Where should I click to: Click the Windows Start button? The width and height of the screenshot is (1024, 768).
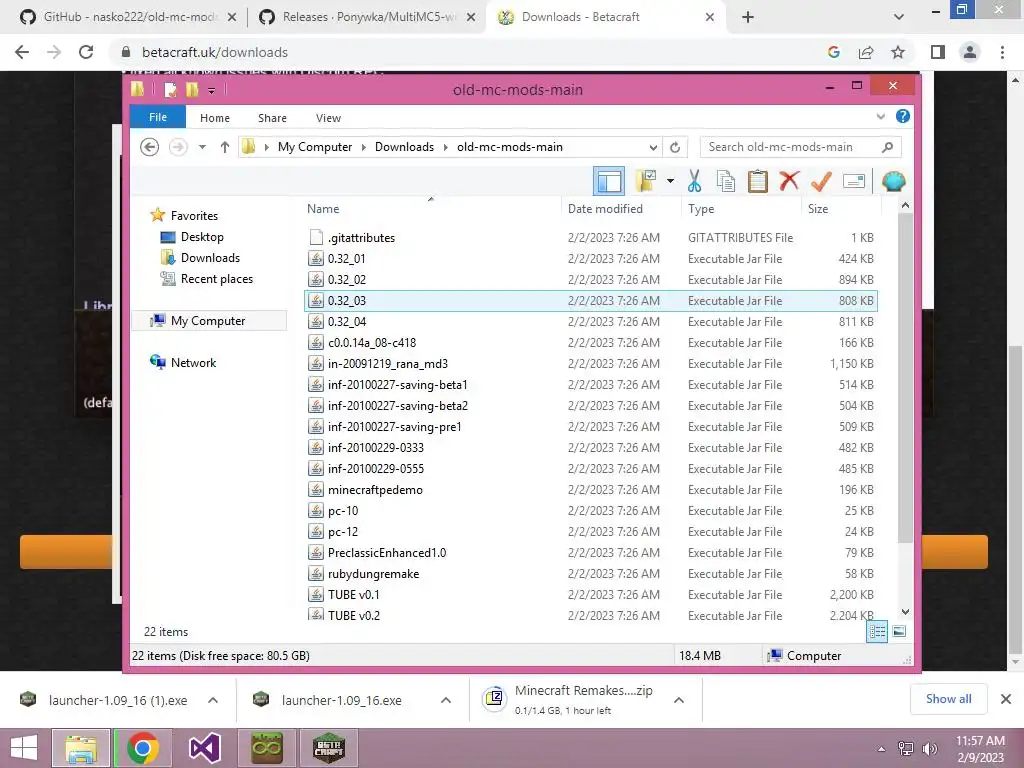24,748
